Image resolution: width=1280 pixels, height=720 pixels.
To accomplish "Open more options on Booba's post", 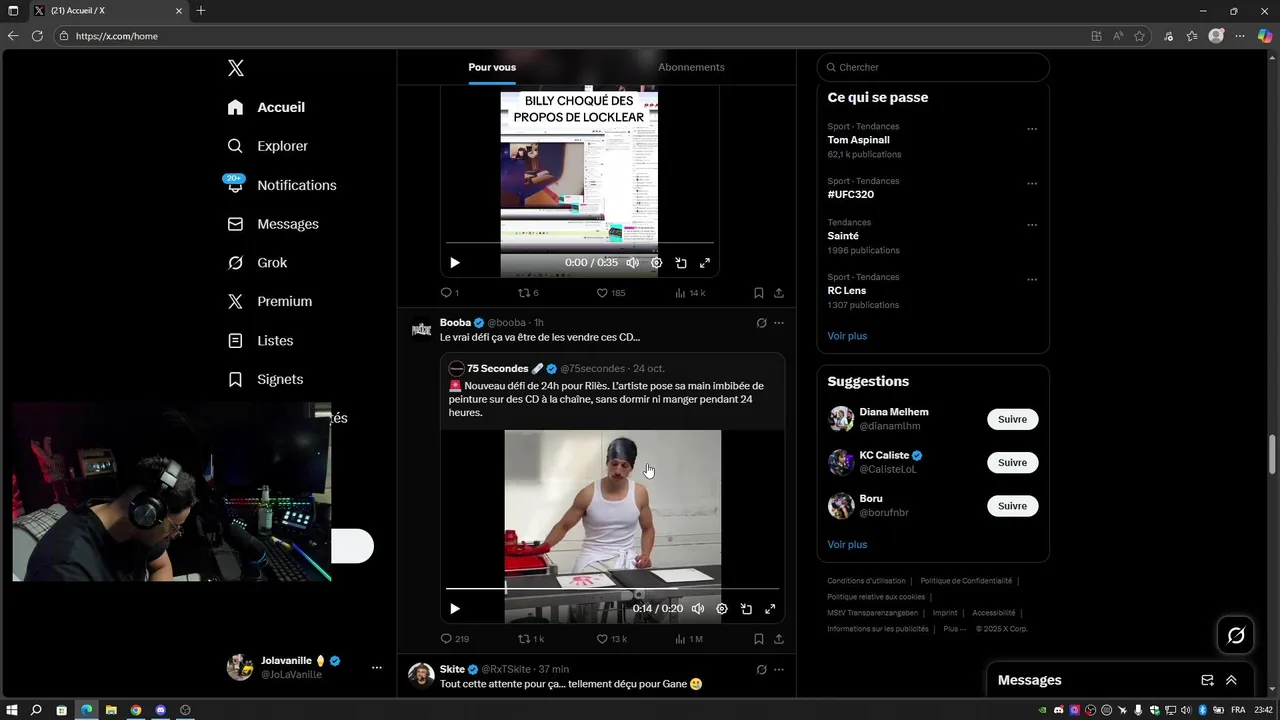I will tap(779, 323).
